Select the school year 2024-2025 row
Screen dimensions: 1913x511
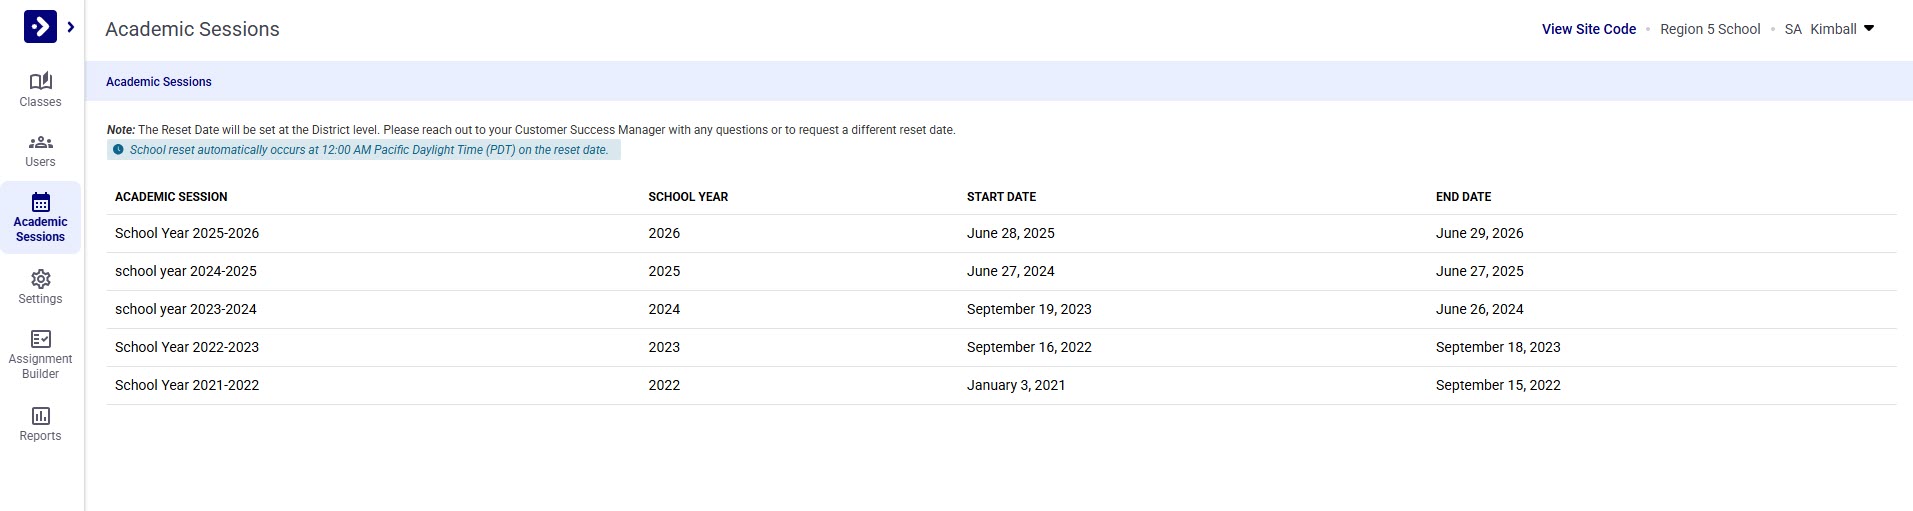186,271
